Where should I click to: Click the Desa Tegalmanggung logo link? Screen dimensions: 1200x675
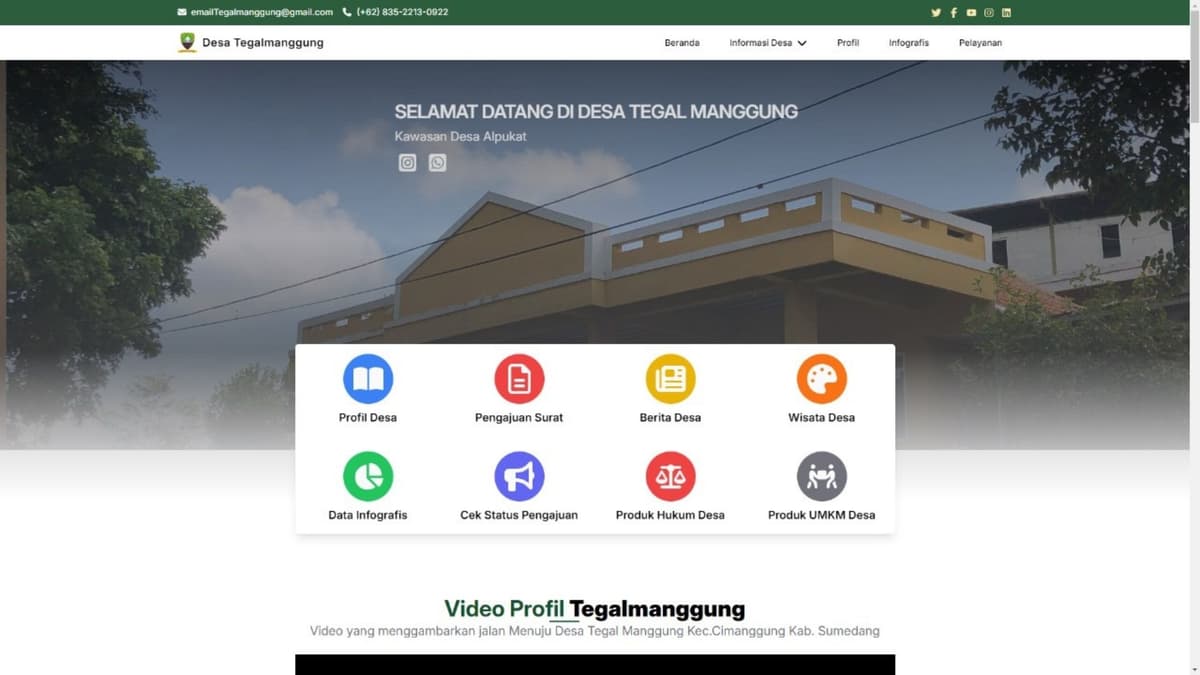pyautogui.click(x=251, y=42)
